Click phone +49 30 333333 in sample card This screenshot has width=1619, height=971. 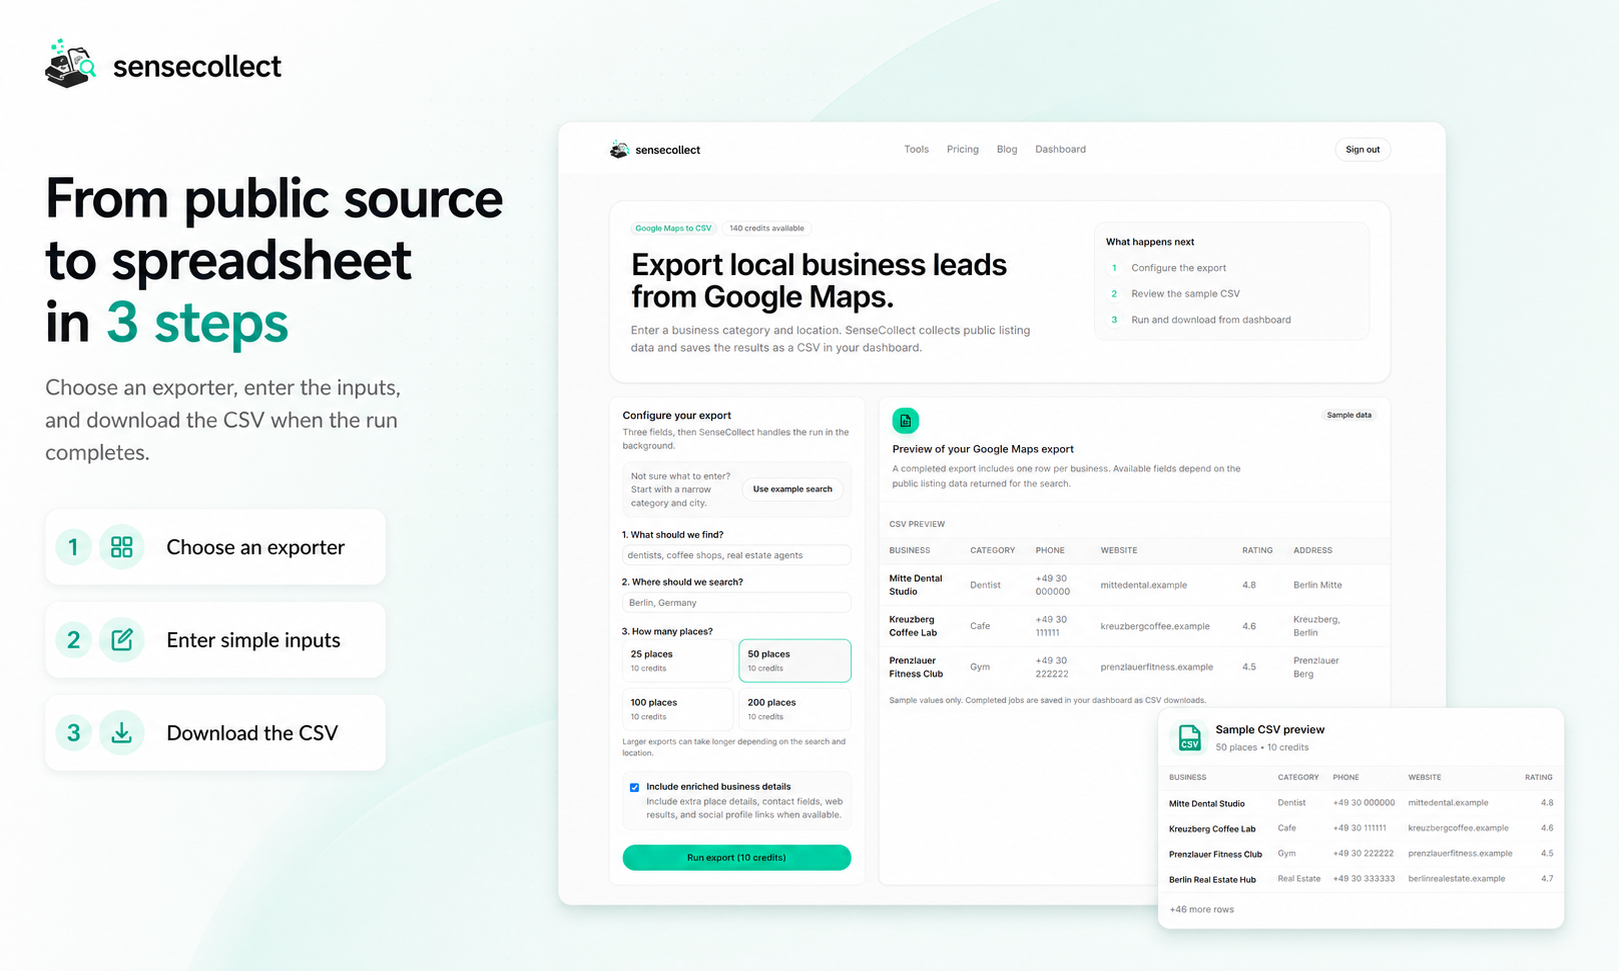point(1364,879)
